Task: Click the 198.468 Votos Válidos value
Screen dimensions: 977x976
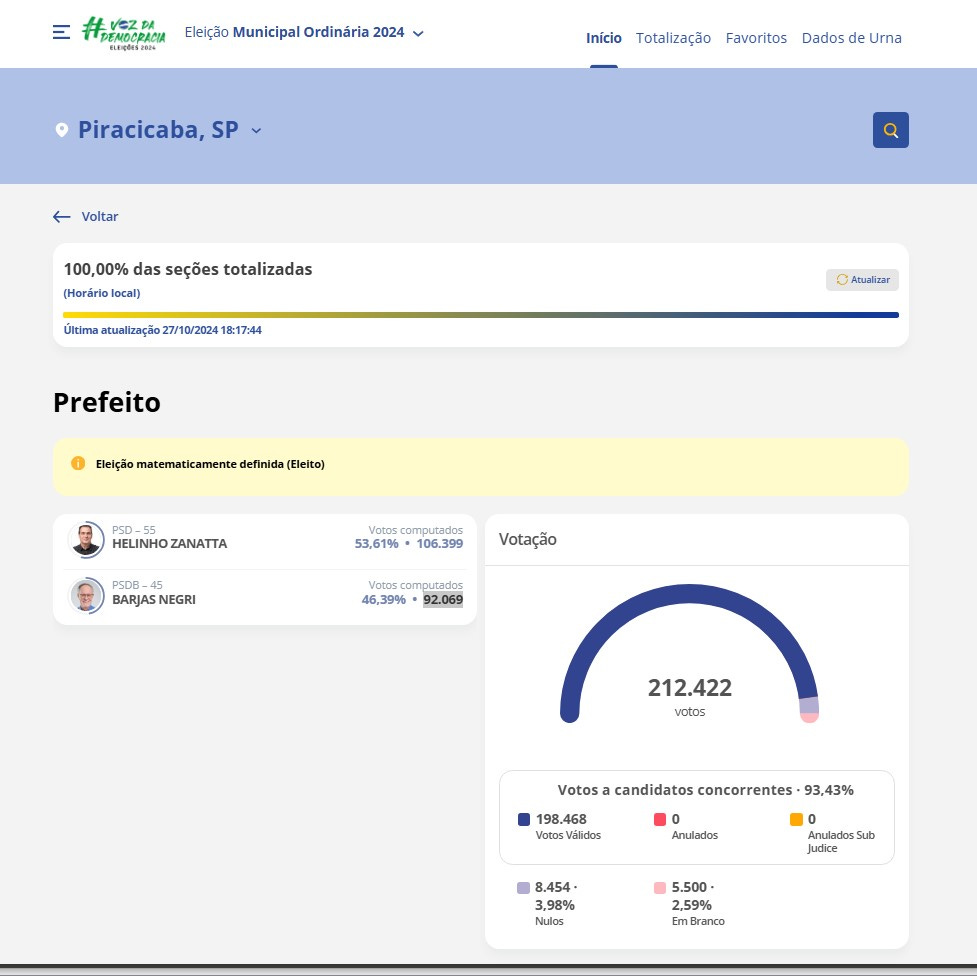Action: 561,819
